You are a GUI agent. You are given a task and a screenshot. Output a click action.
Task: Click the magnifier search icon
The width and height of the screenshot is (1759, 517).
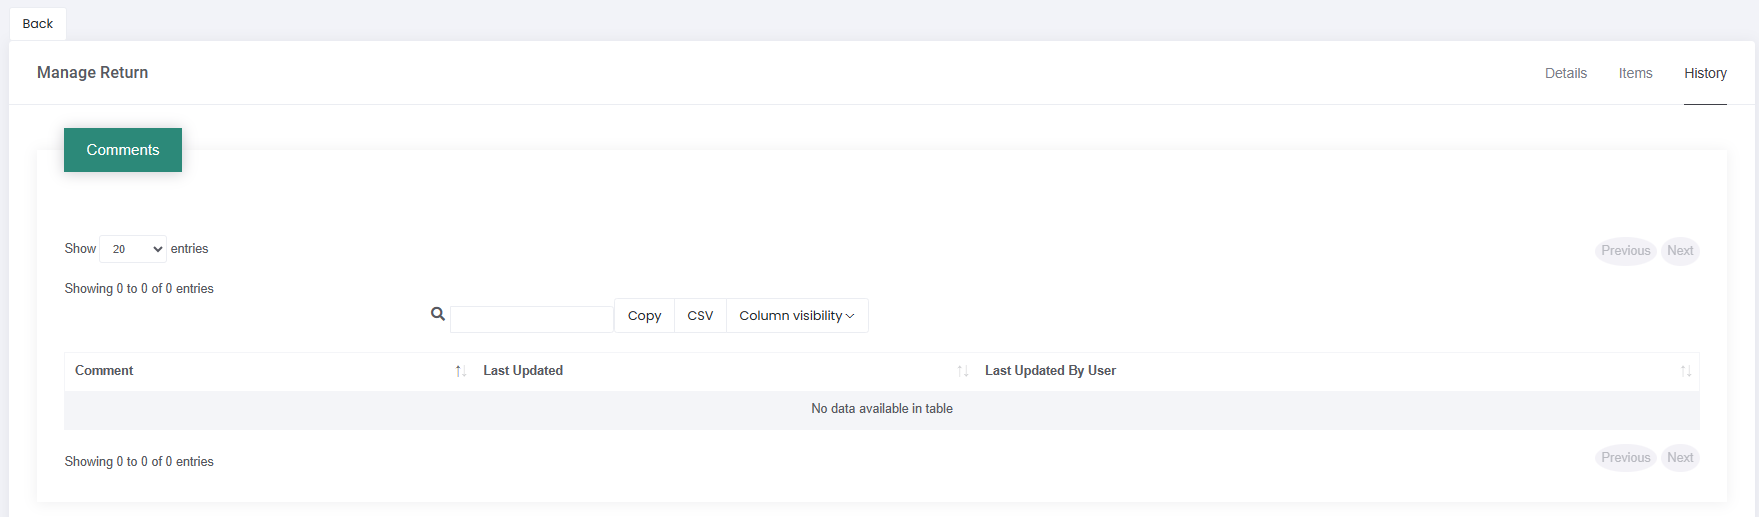point(438,314)
